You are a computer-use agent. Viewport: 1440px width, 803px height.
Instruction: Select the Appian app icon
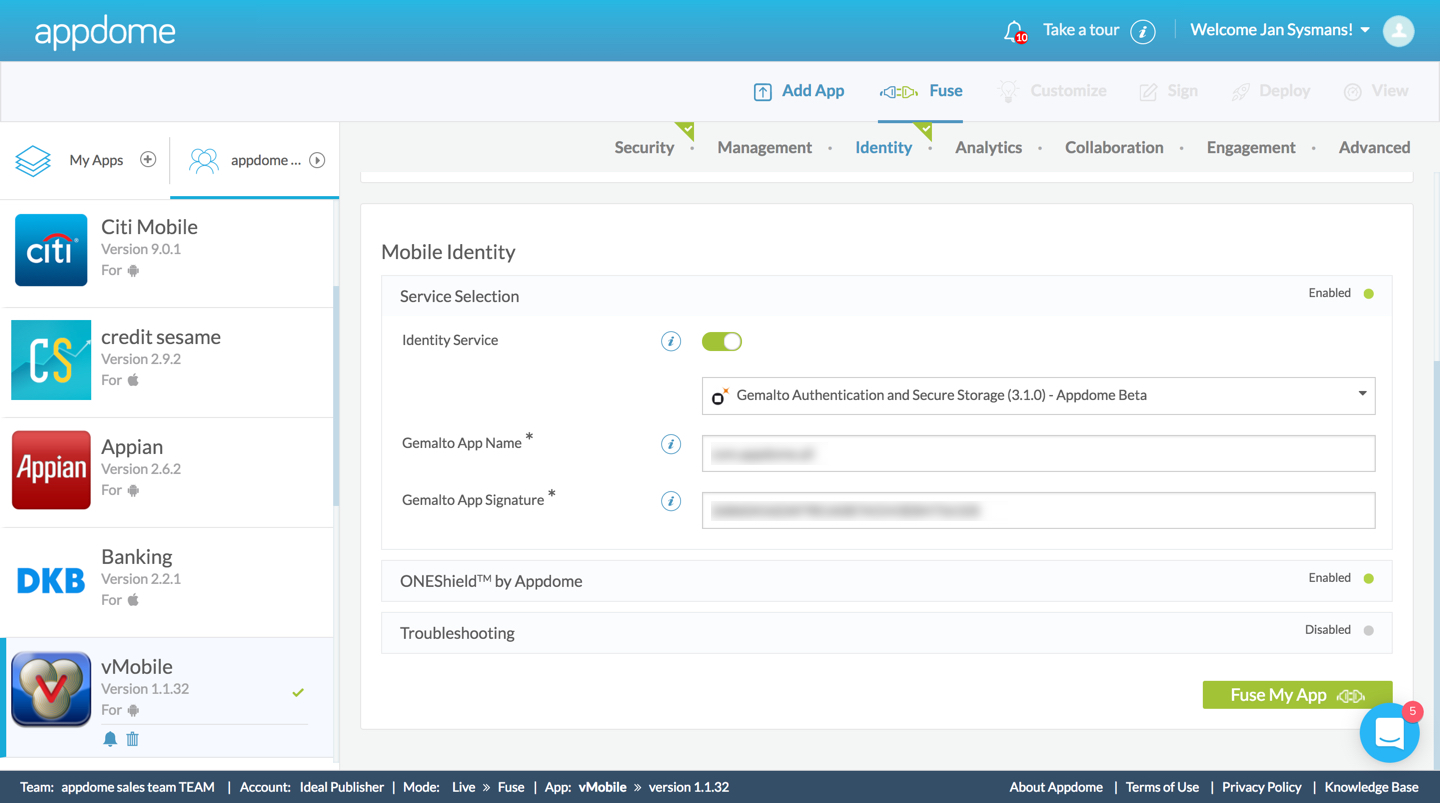click(x=51, y=470)
